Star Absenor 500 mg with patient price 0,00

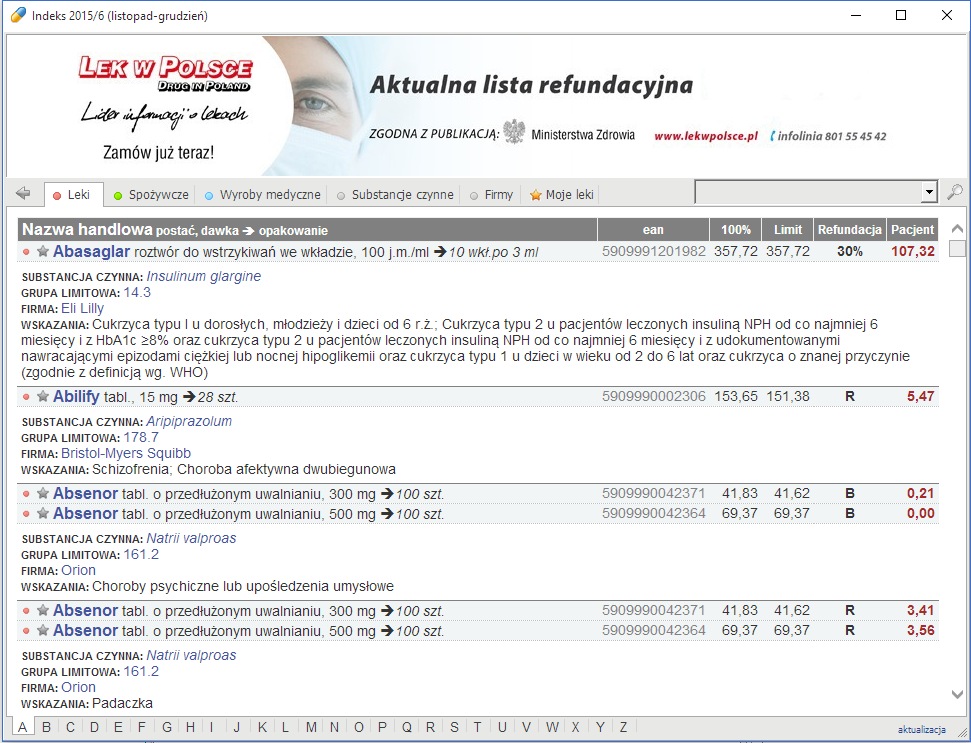pos(43,513)
